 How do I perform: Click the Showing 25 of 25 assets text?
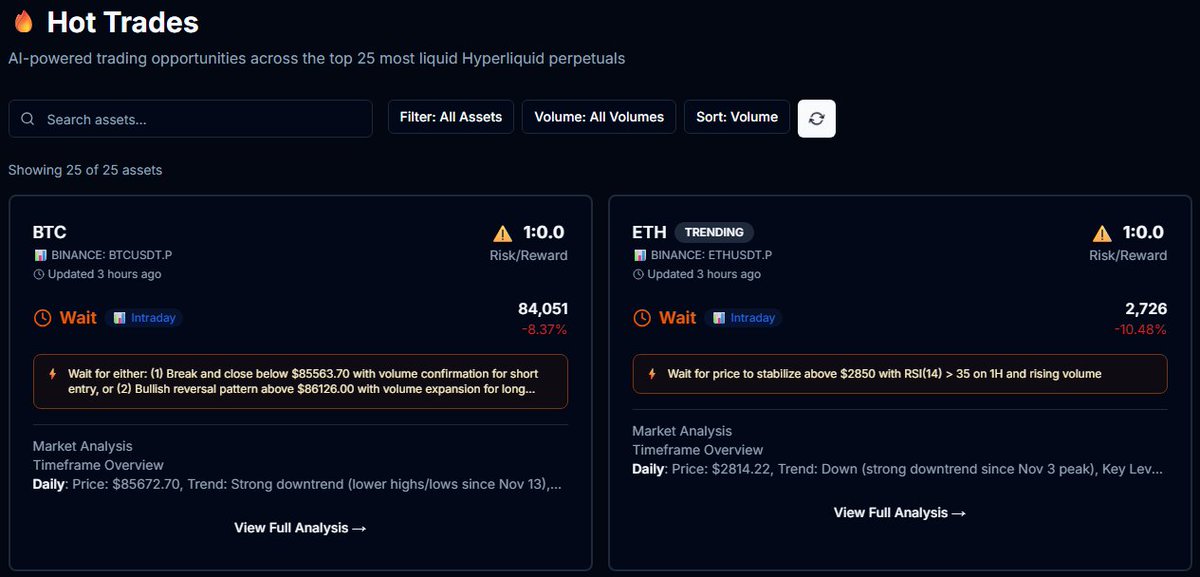[85, 170]
